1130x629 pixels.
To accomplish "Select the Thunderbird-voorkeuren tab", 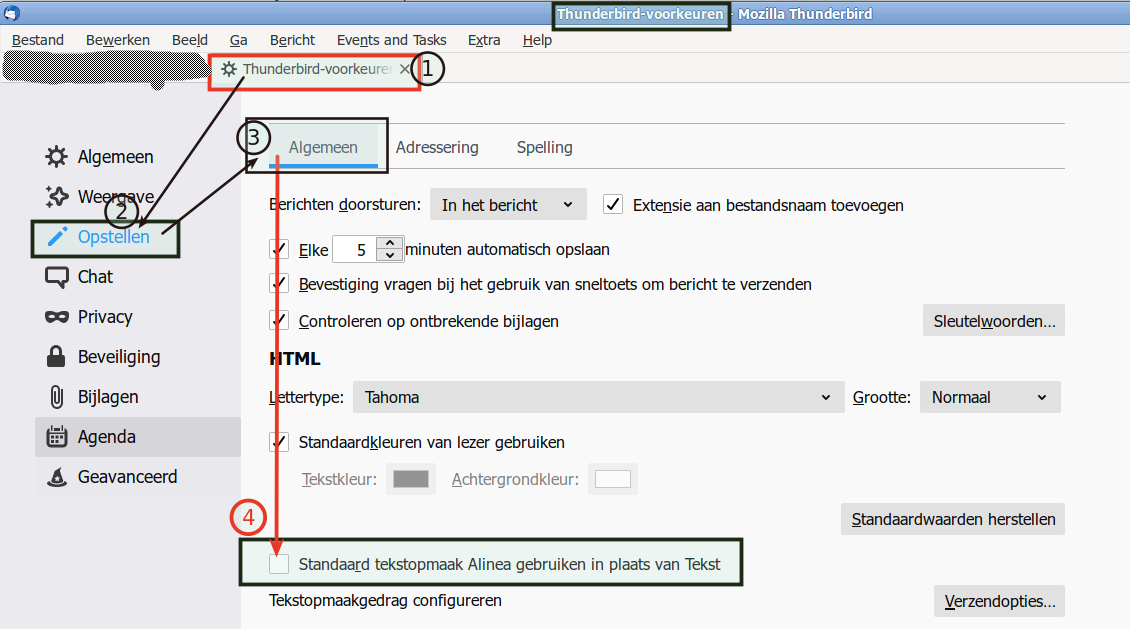I will (x=314, y=69).
